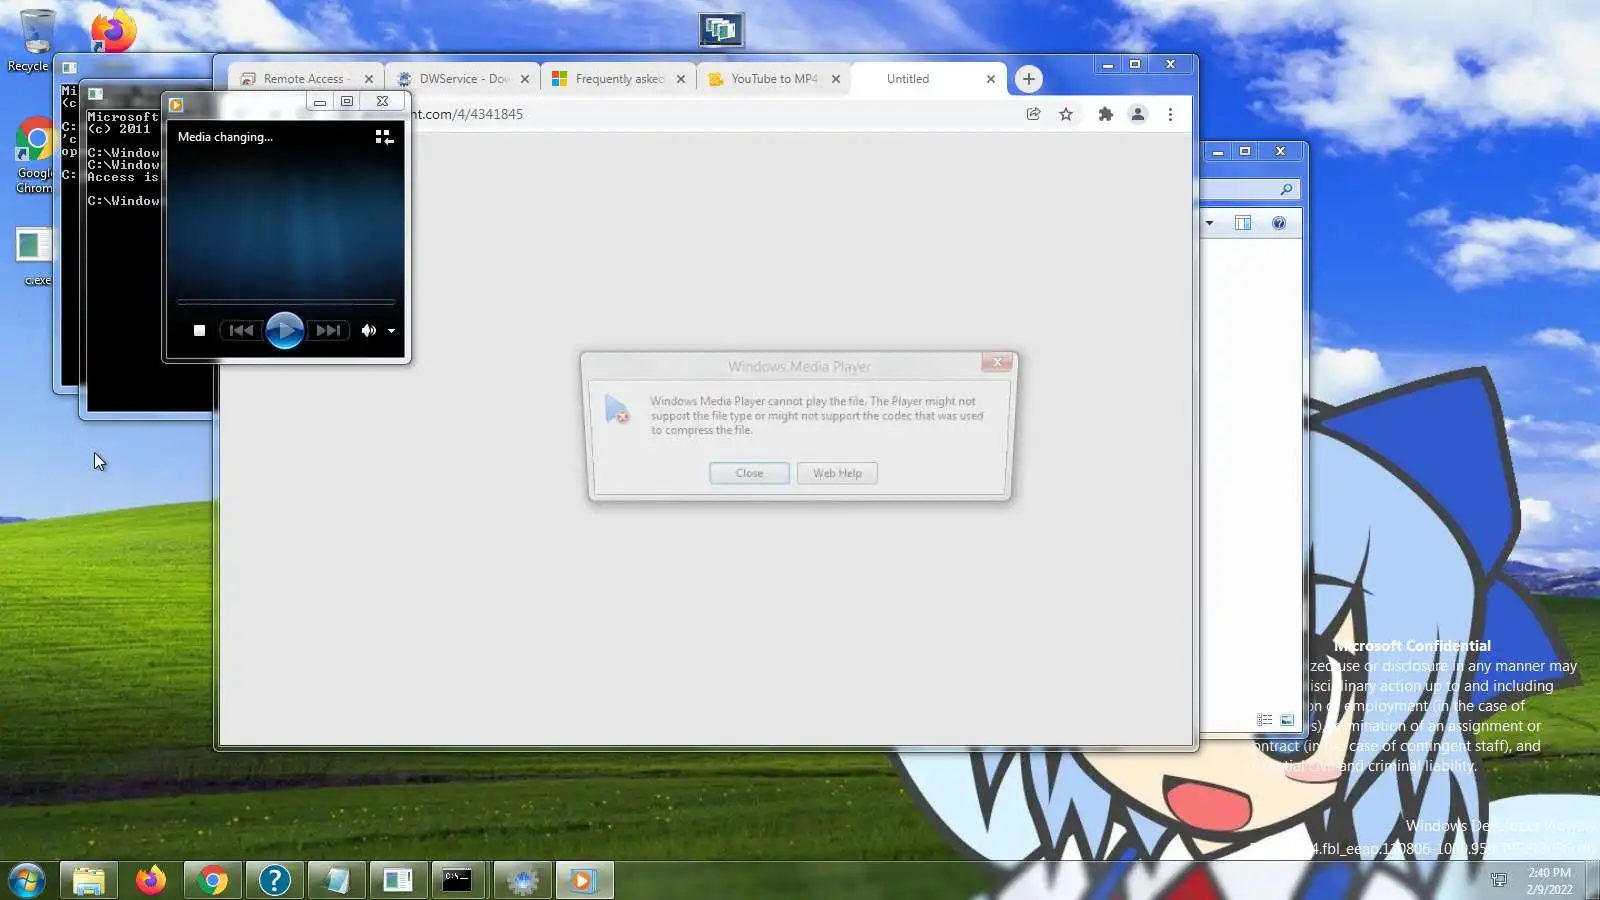Open volume dropdown arrow beside speaker icon

391,331
